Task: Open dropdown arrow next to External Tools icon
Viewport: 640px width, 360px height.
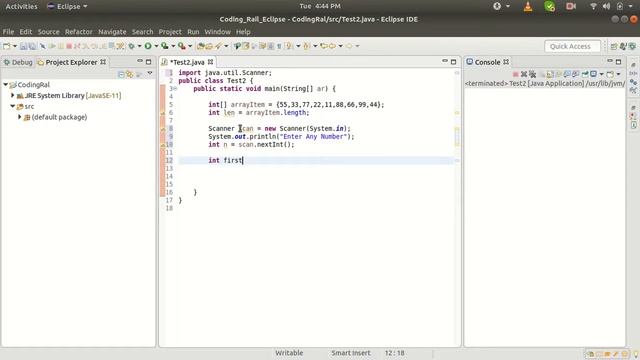Action: pyautogui.click(x=190, y=46)
